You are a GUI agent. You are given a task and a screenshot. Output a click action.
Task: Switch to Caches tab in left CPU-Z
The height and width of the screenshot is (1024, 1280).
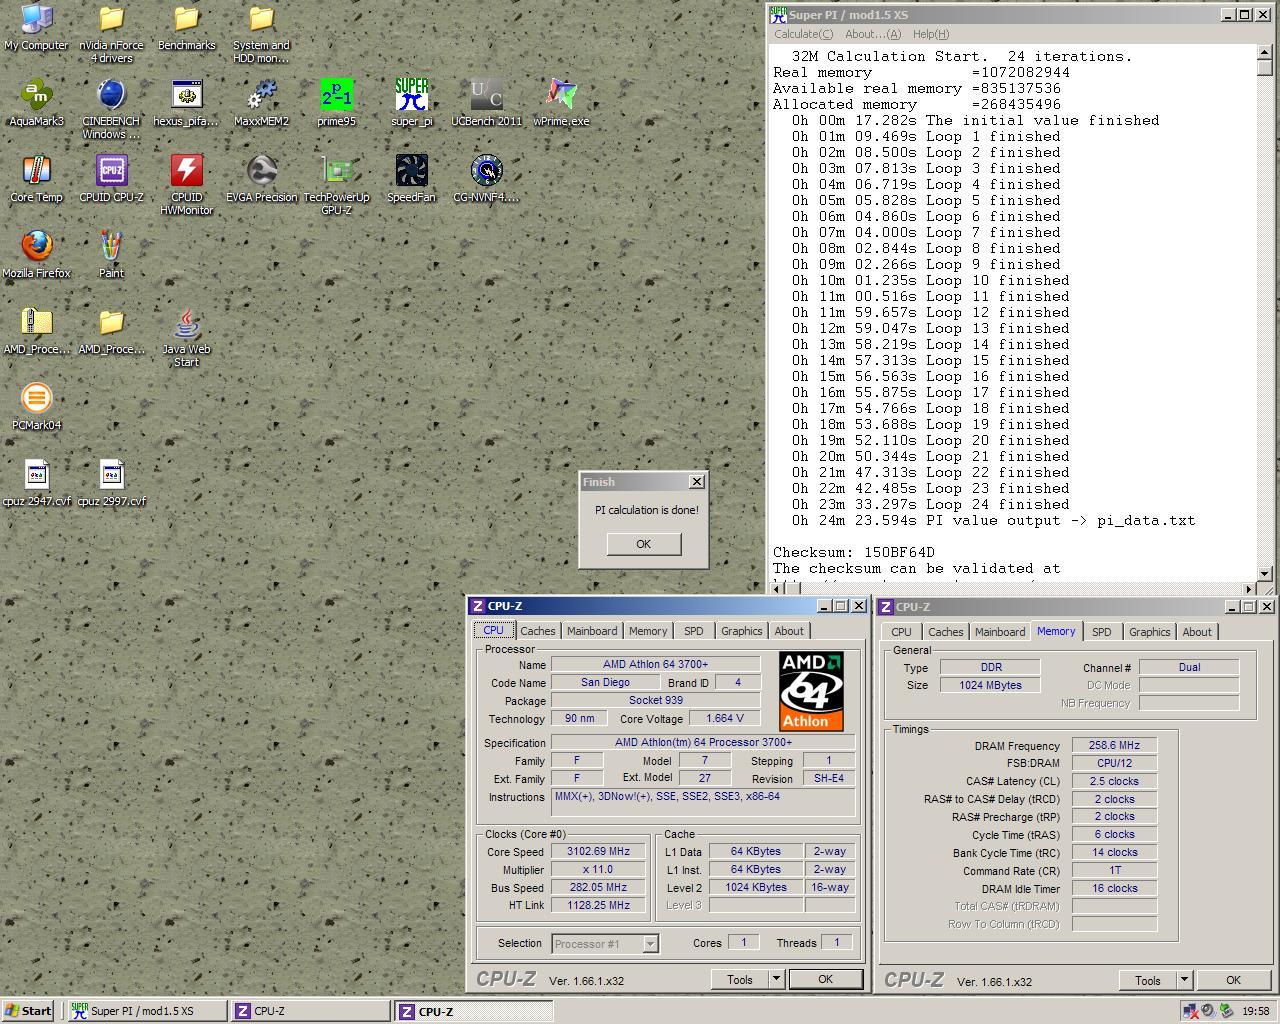[x=537, y=631]
